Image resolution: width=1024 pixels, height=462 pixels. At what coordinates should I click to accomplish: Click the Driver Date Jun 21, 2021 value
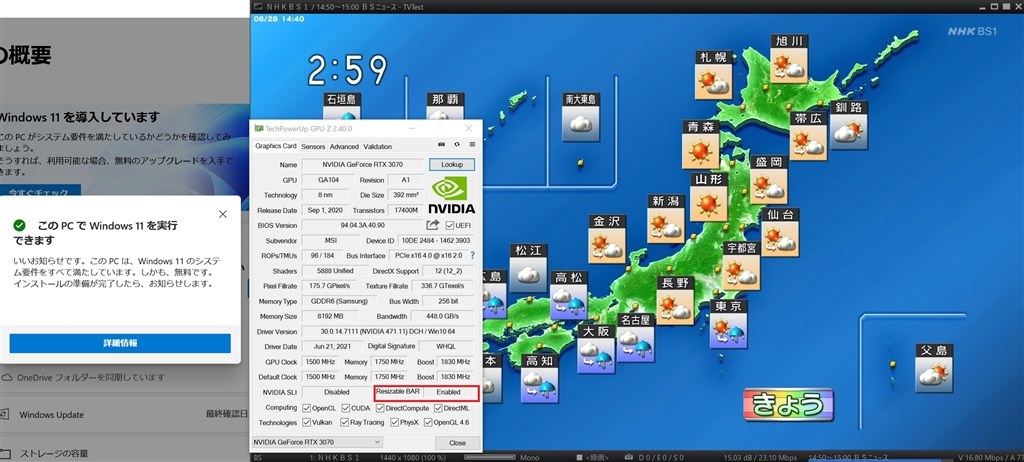[332, 346]
